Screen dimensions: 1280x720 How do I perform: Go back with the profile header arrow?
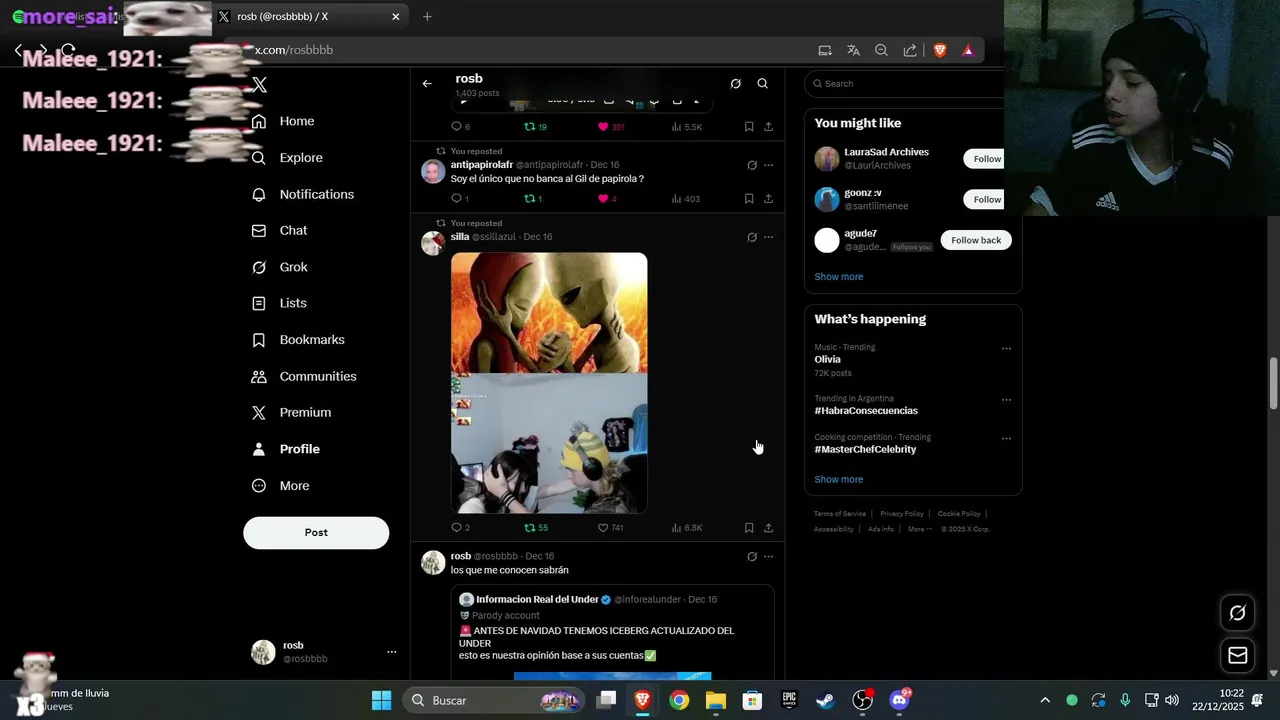(x=427, y=84)
